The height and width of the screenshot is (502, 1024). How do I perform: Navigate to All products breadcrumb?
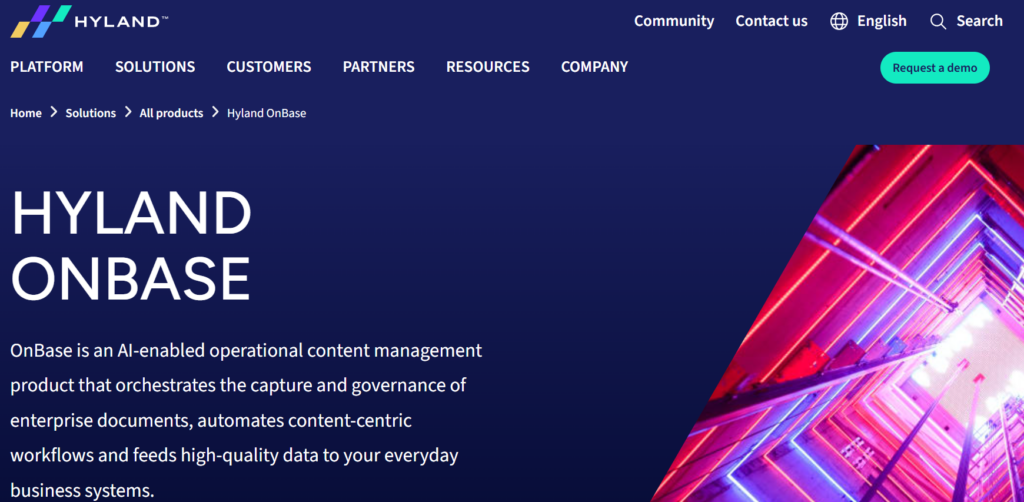(171, 113)
